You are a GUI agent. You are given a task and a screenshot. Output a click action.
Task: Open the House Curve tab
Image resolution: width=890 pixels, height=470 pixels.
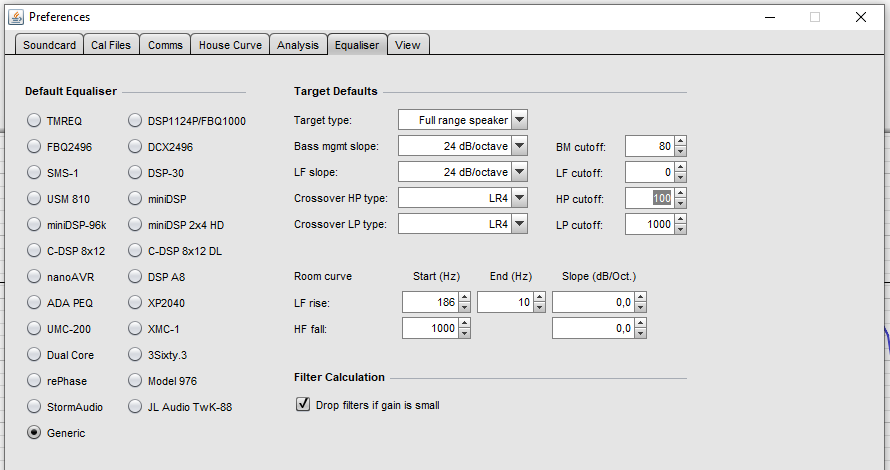click(230, 45)
